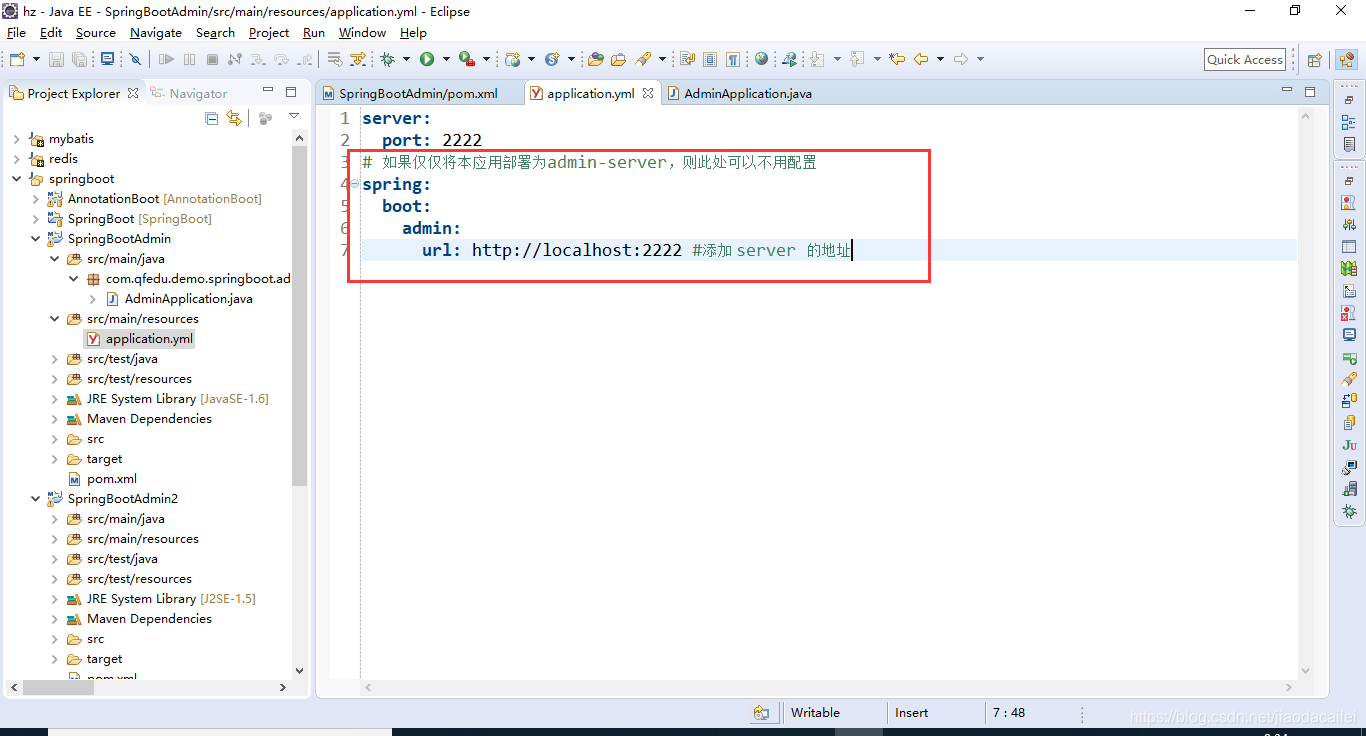
Task: Expand the AnnotationBoot project node
Action: [36, 199]
